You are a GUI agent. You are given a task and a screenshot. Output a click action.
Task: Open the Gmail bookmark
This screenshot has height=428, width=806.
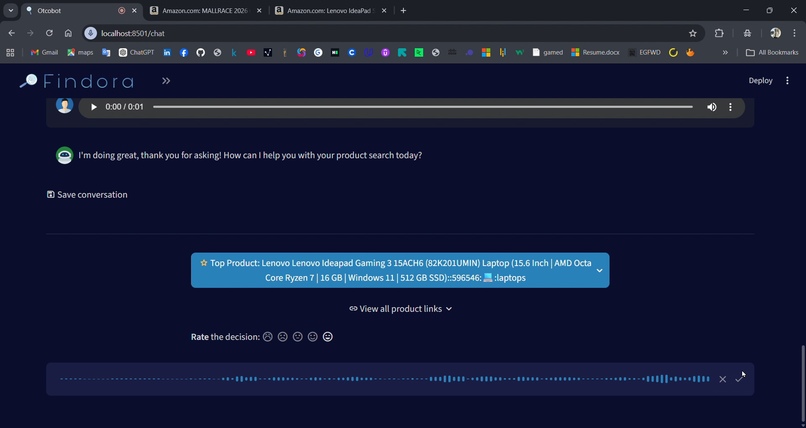pyautogui.click(x=44, y=52)
